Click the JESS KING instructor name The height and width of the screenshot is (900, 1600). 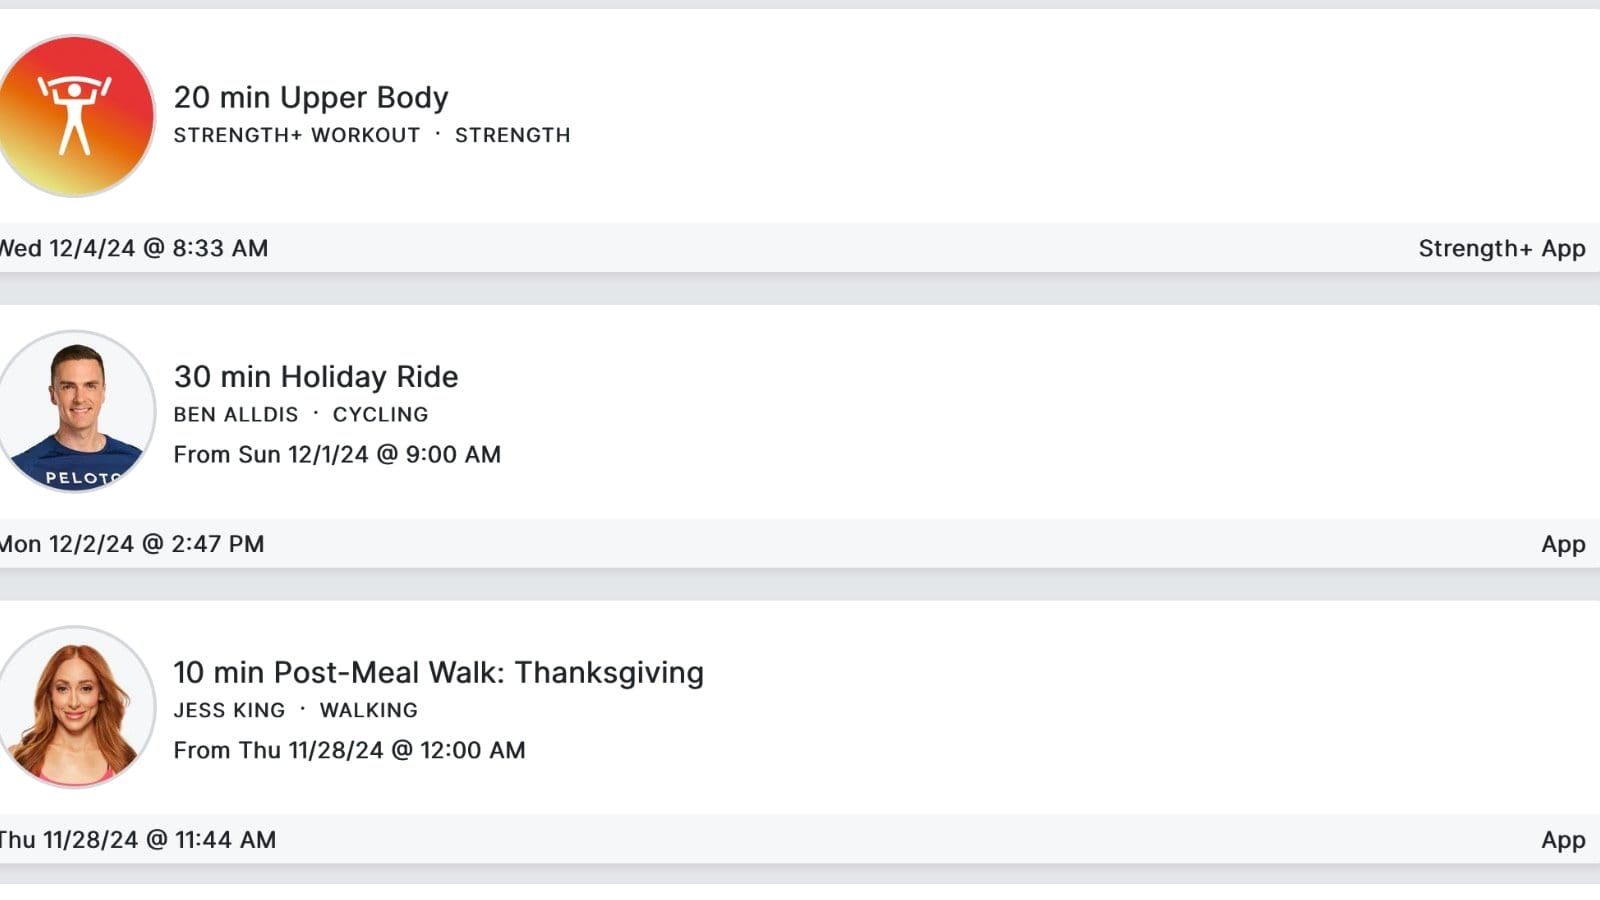[x=229, y=710]
